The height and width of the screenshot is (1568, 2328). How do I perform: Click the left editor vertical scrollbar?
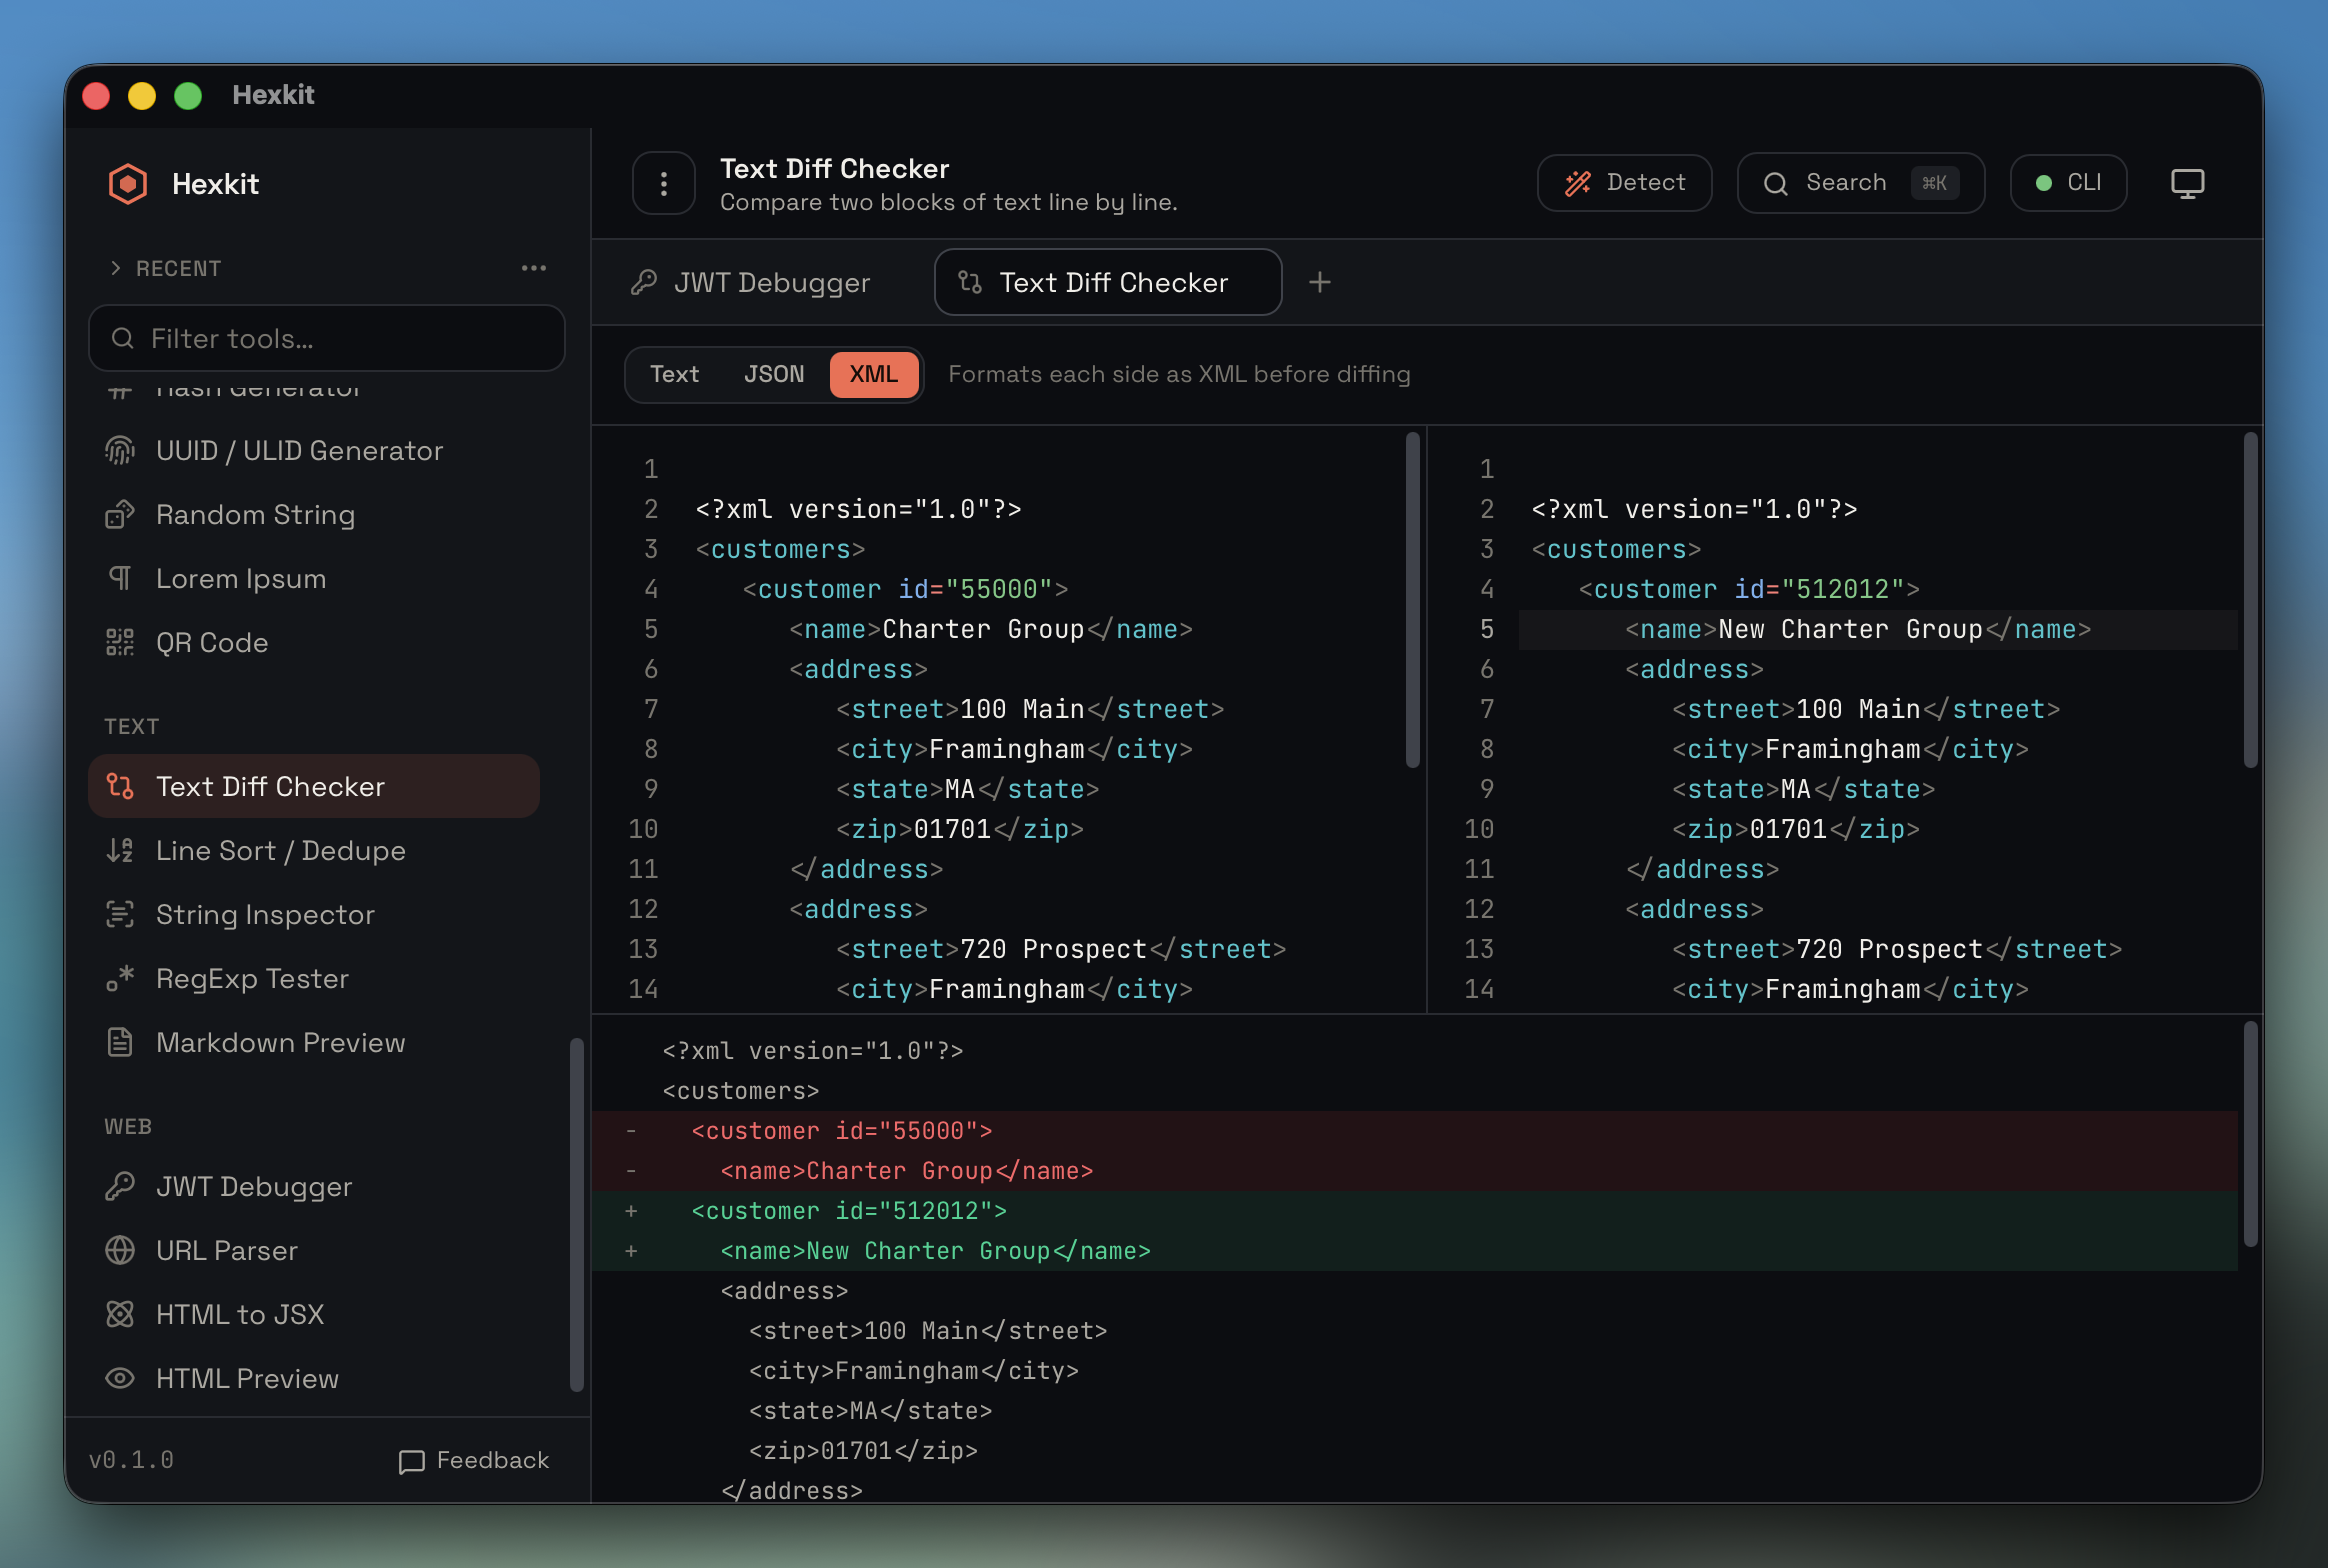[1412, 600]
